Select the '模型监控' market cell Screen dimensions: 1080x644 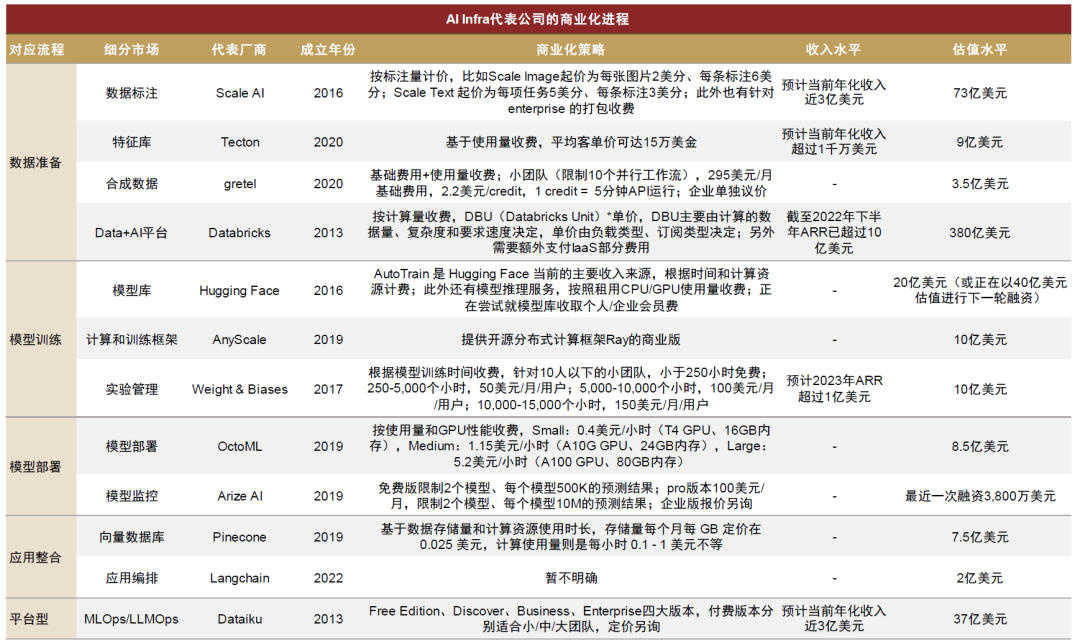pyautogui.click(x=132, y=496)
